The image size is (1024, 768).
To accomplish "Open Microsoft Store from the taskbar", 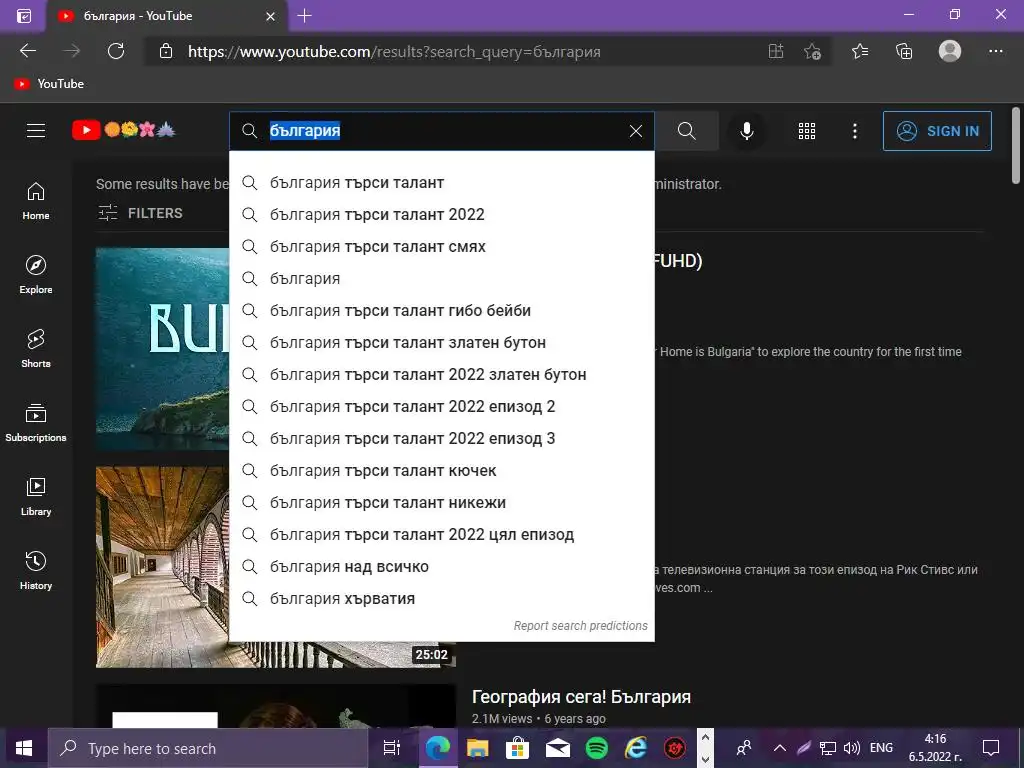I will click(x=517, y=748).
